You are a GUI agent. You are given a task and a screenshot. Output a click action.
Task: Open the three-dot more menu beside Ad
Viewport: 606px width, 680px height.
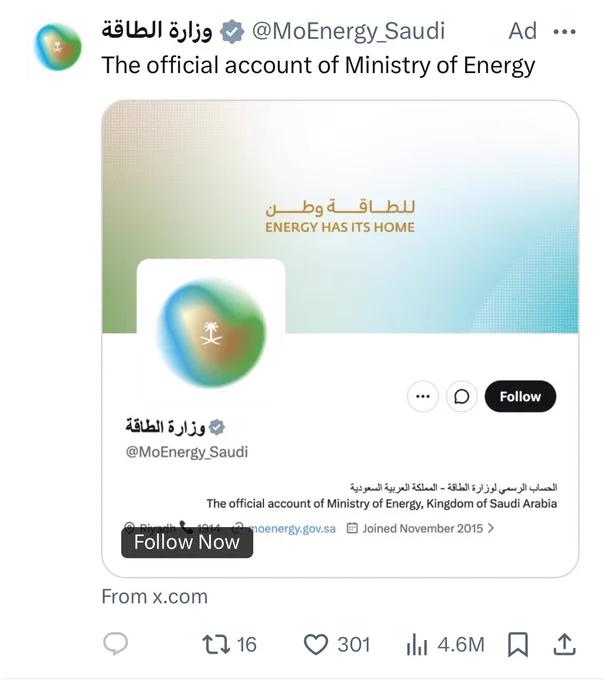click(x=565, y=32)
